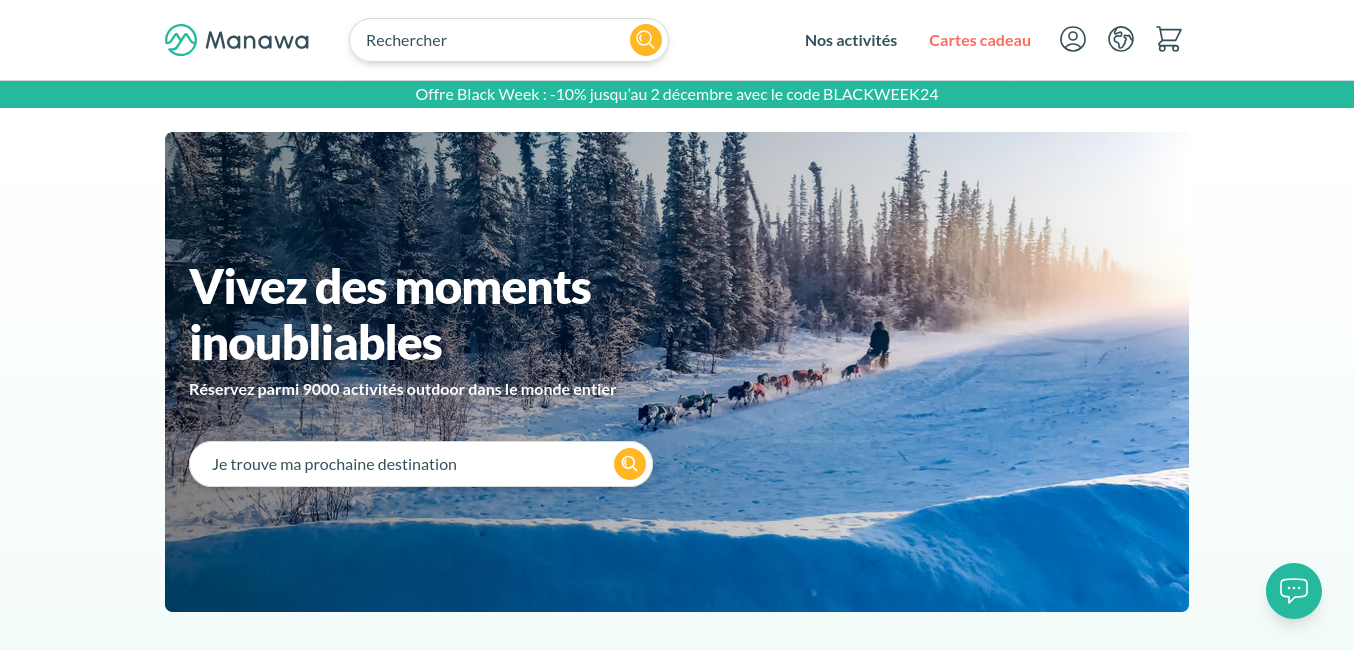
Task: Click the orange magnifier in the header search
Action: 646,40
